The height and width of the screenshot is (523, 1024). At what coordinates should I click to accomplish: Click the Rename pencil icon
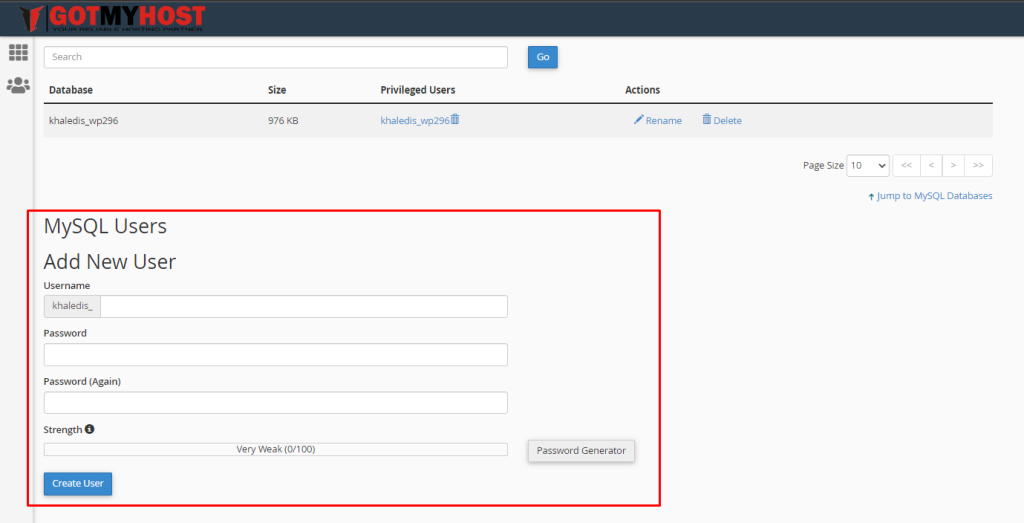[639, 120]
